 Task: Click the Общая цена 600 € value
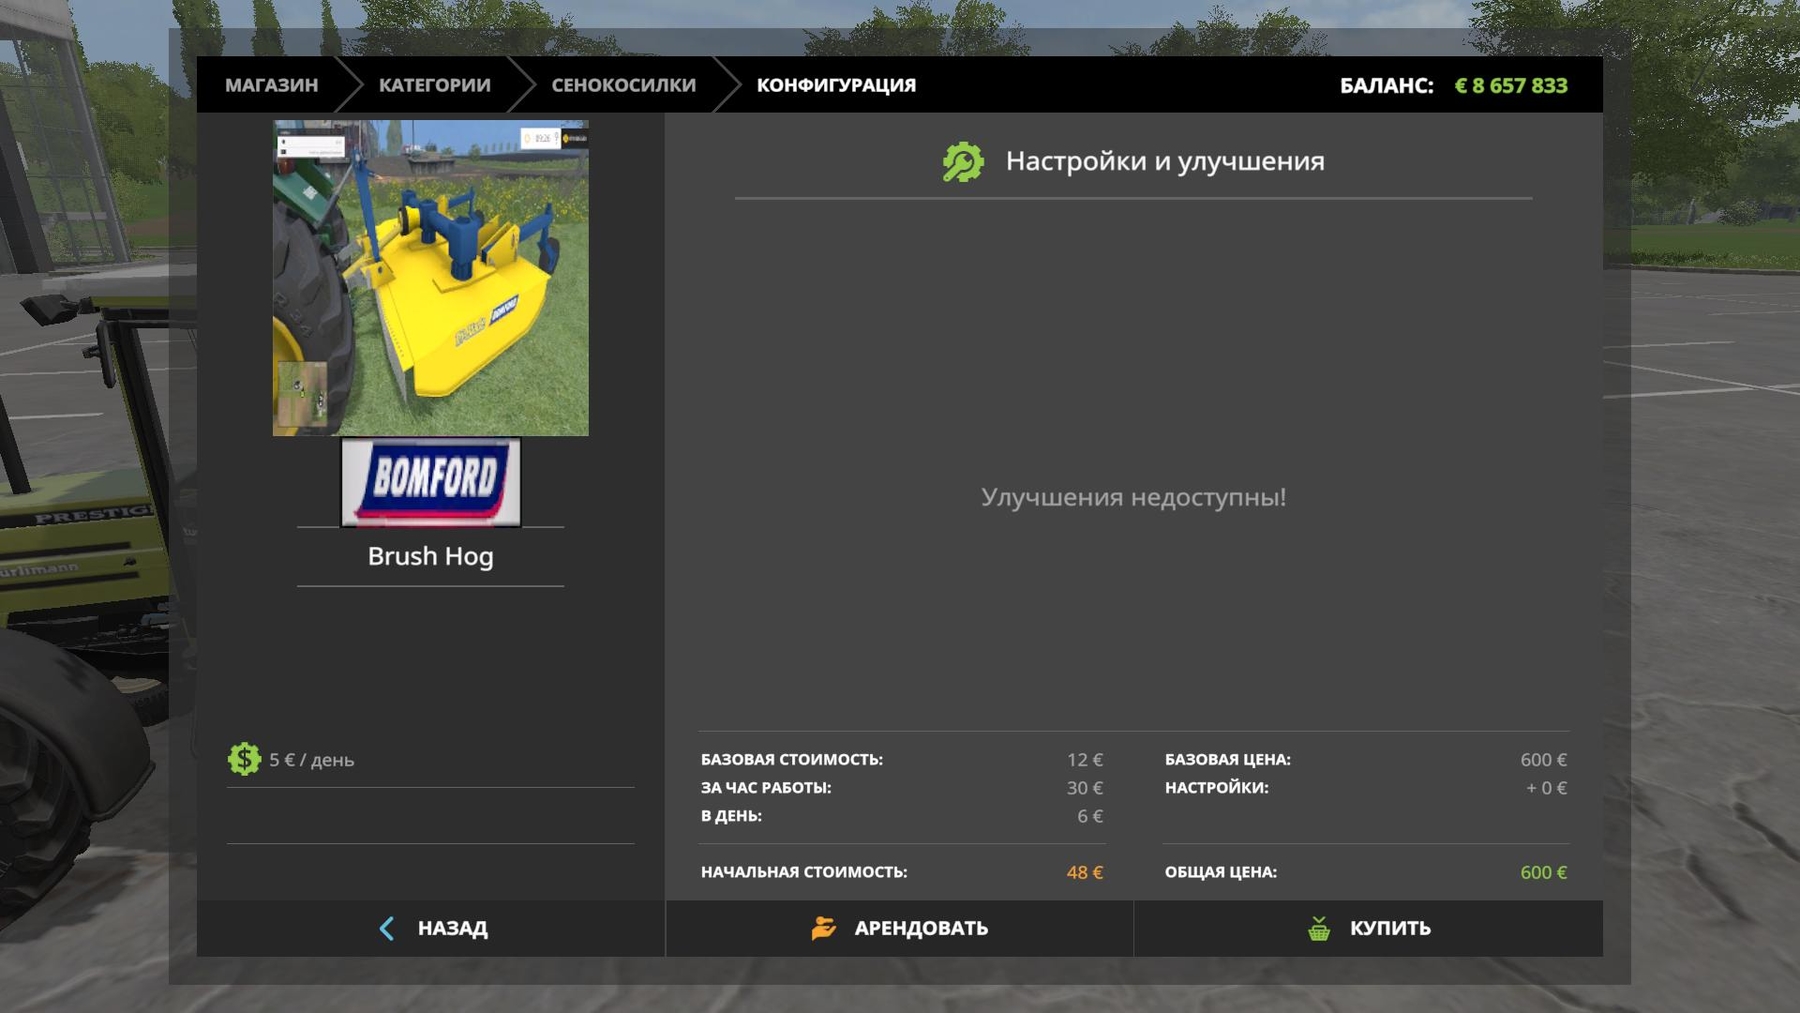pos(1543,872)
